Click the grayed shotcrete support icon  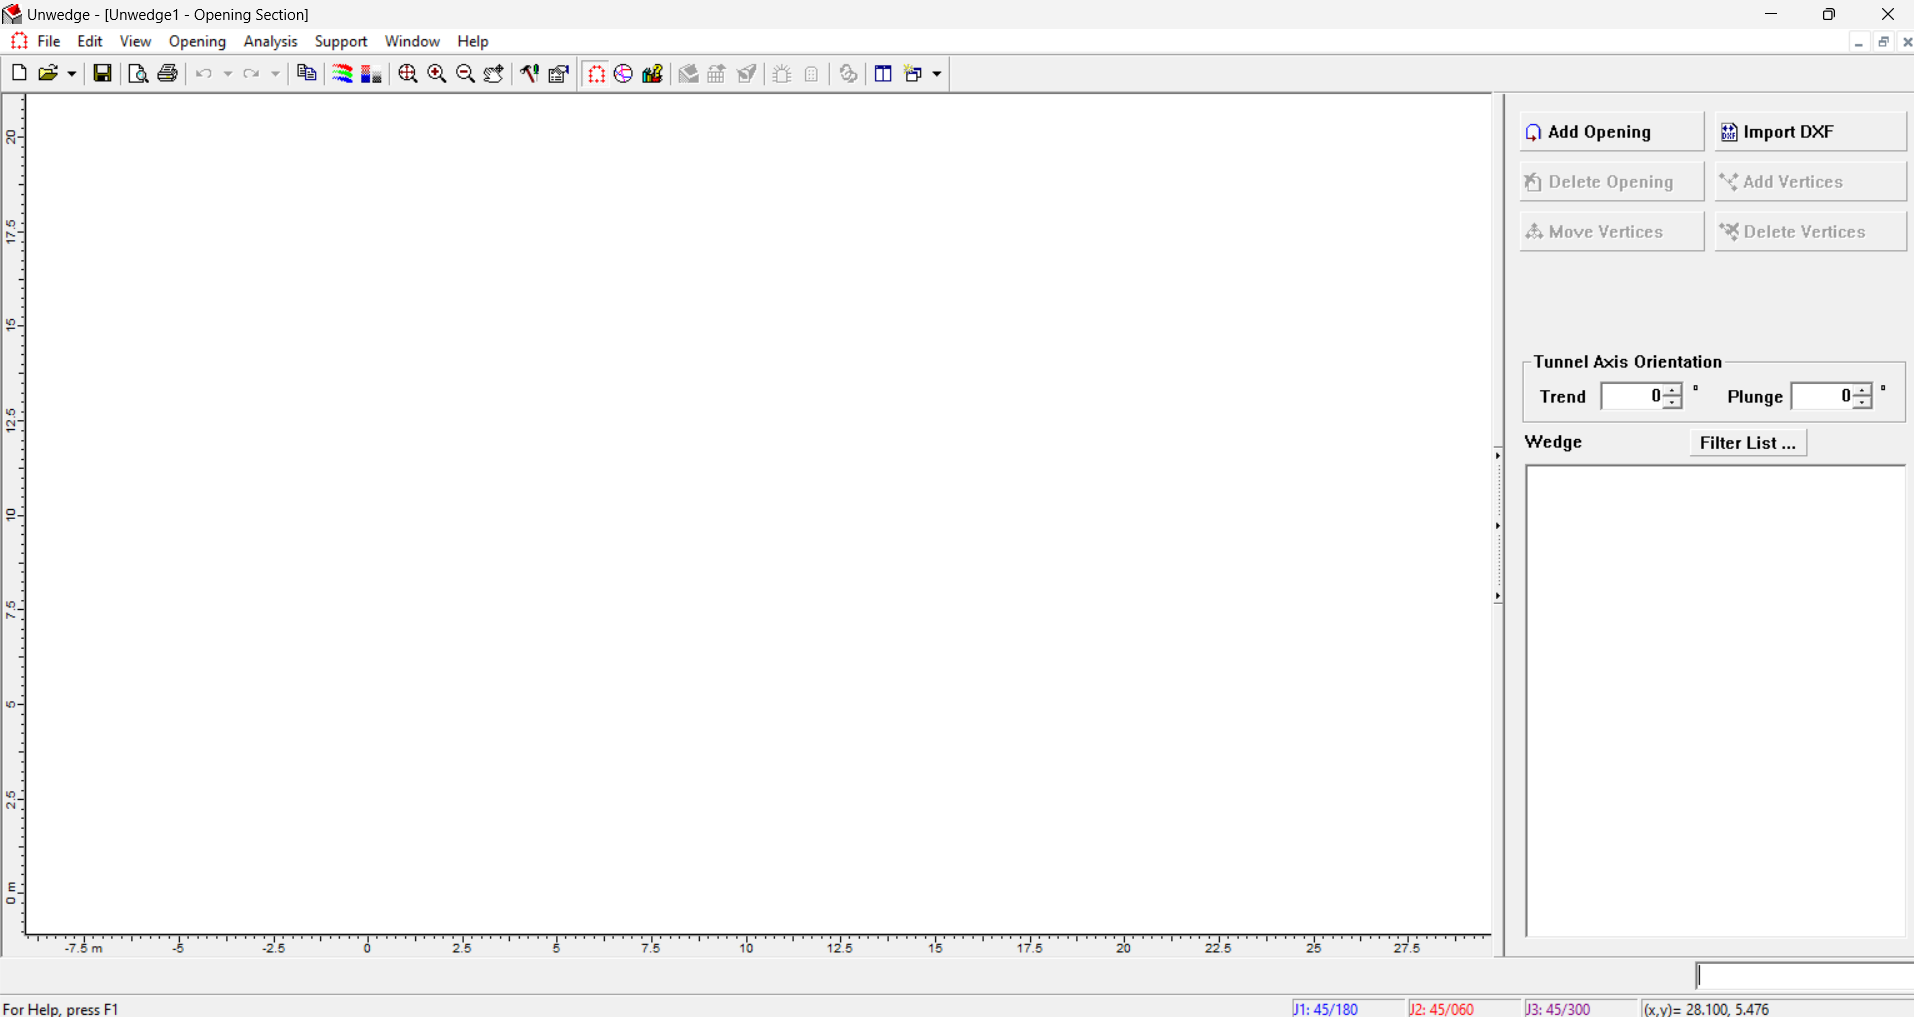[812, 73]
